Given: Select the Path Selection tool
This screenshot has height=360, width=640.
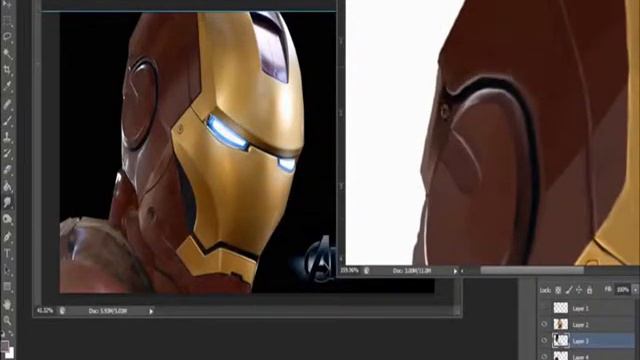Looking at the screenshot, I should click(7, 270).
